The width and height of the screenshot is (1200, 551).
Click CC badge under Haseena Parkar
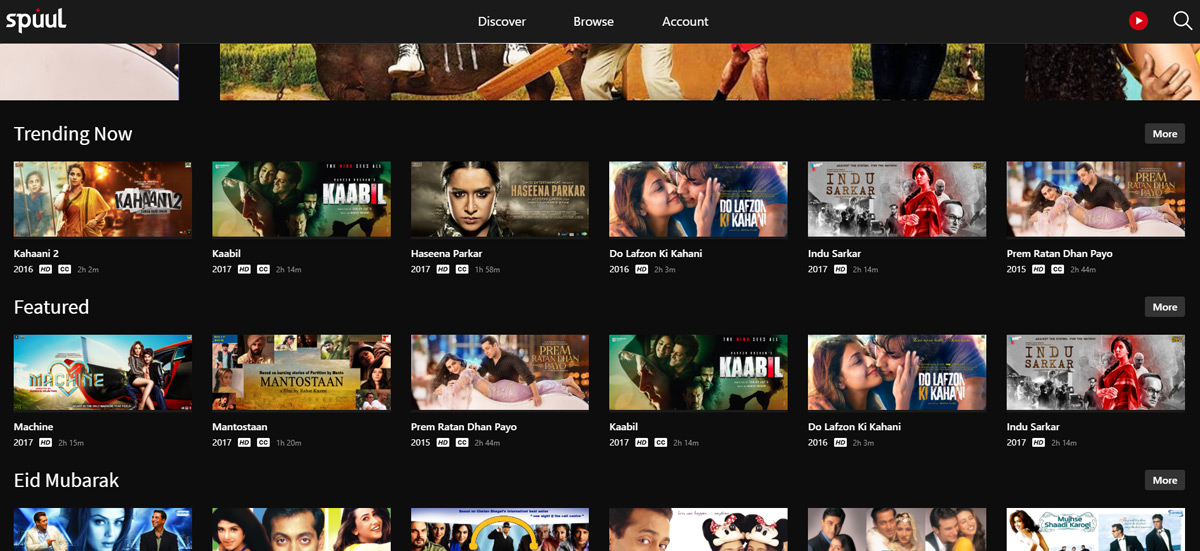(x=462, y=270)
